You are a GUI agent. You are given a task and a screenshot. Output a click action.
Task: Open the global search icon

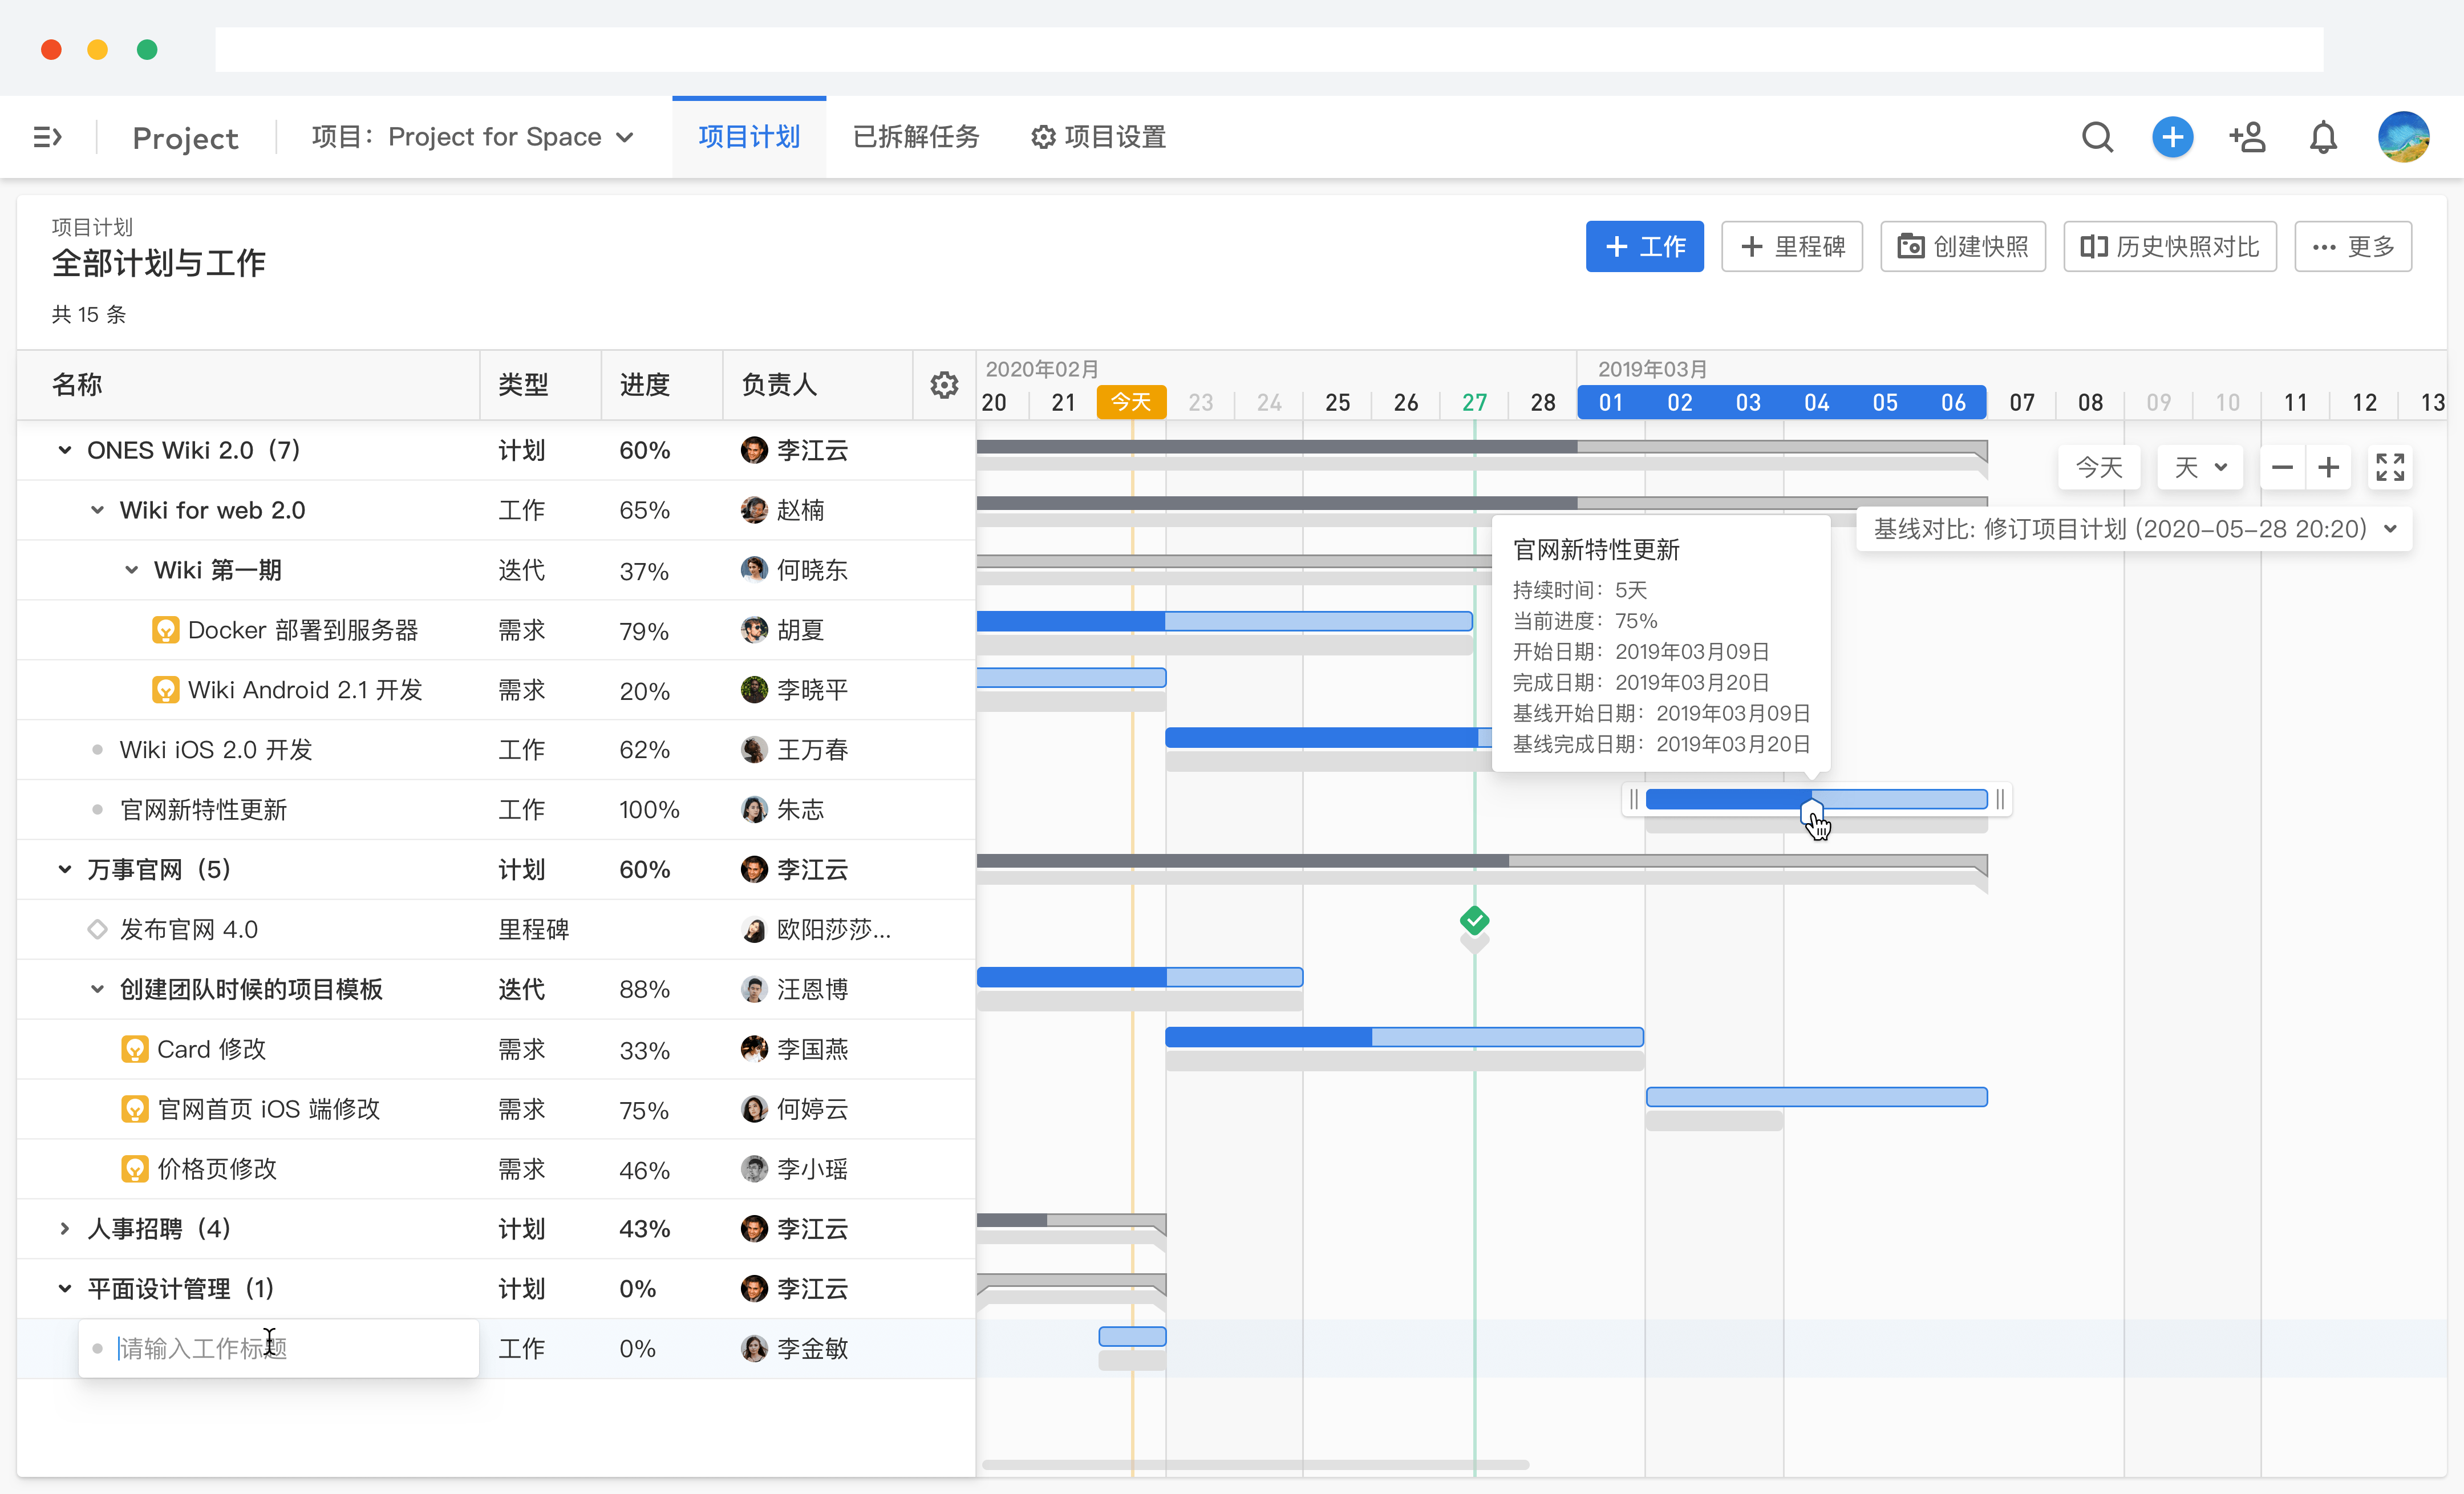tap(2097, 137)
